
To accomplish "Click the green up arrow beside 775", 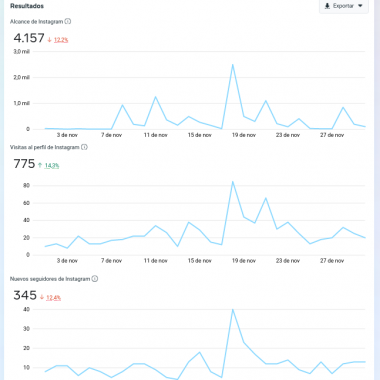I will pyautogui.click(x=40, y=165).
